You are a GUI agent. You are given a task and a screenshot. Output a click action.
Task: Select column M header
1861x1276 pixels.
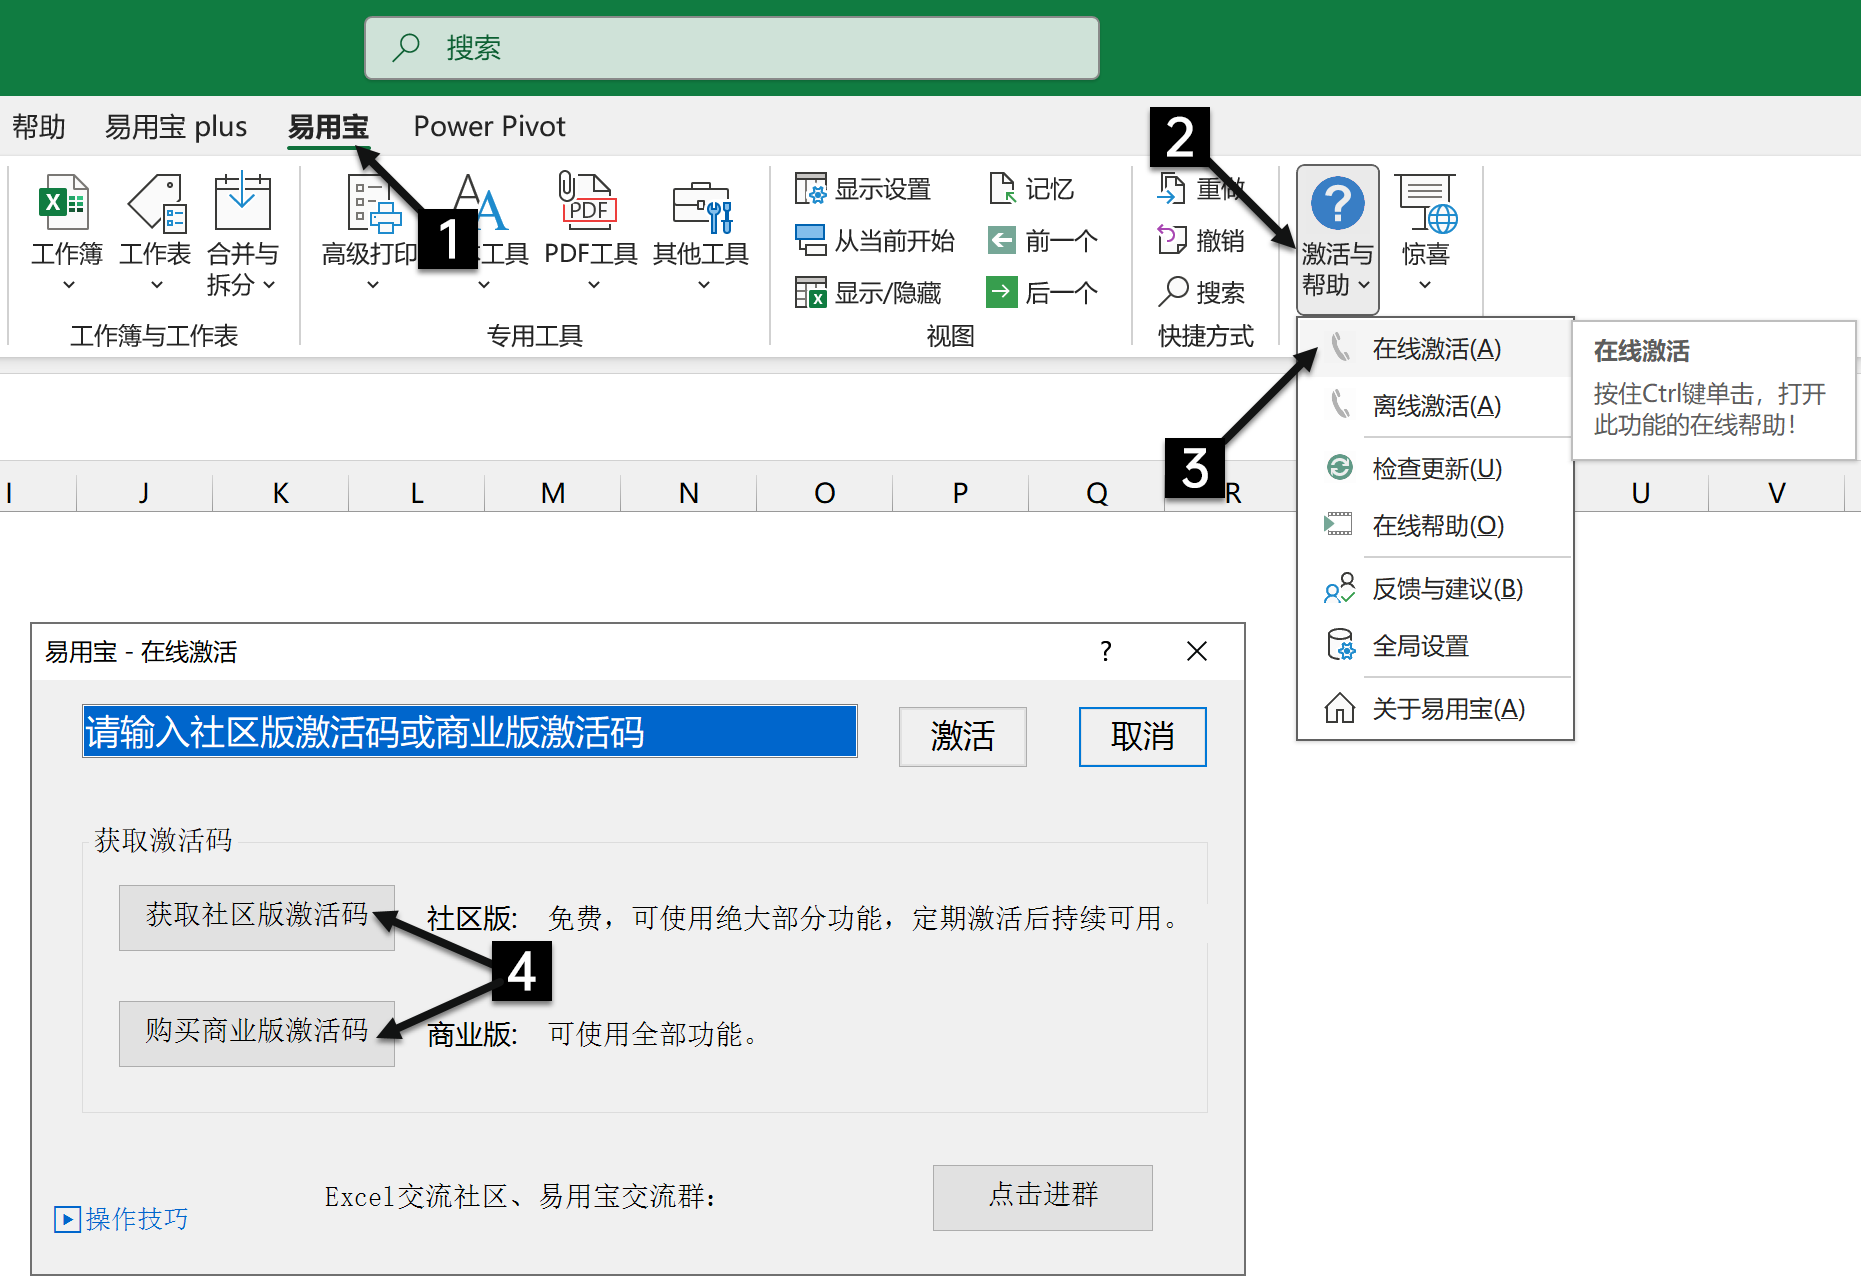coord(553,492)
